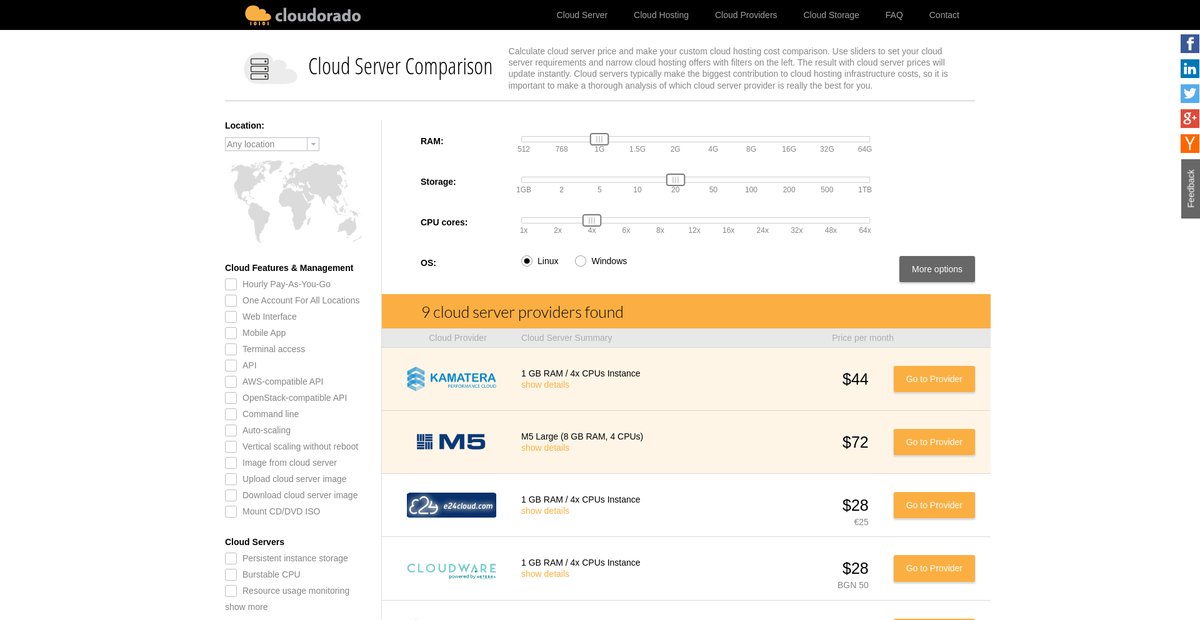Open Cloud Storage menu item
The height and width of the screenshot is (620, 1200).
coord(831,15)
